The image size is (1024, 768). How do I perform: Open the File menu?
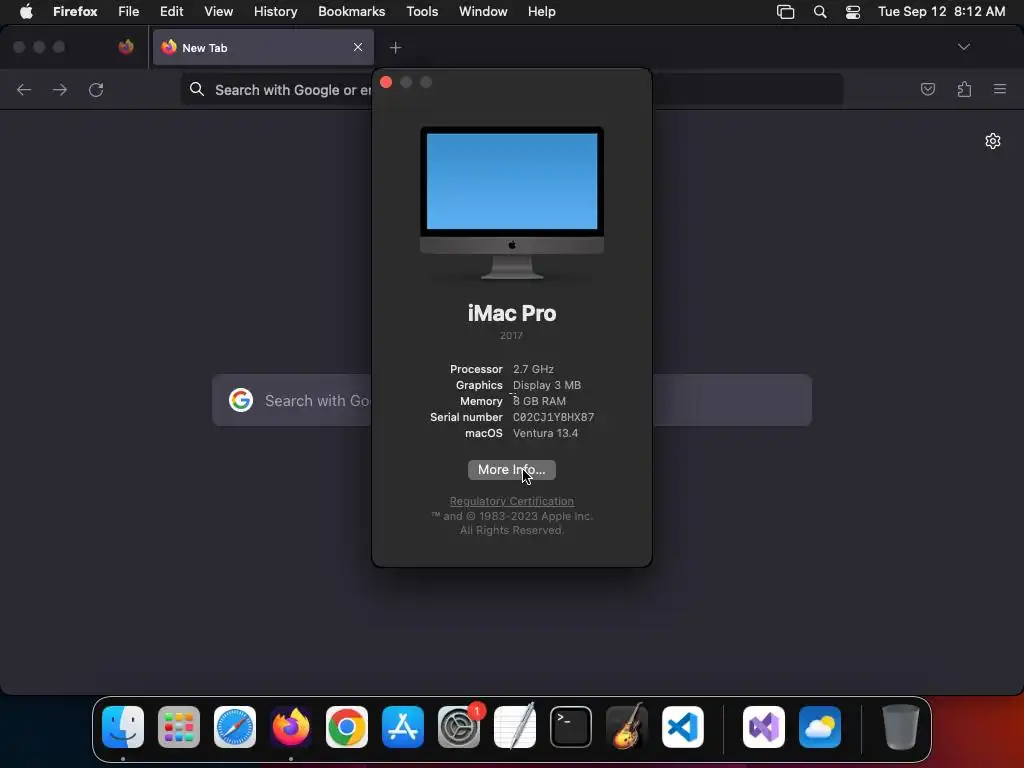pos(129,12)
